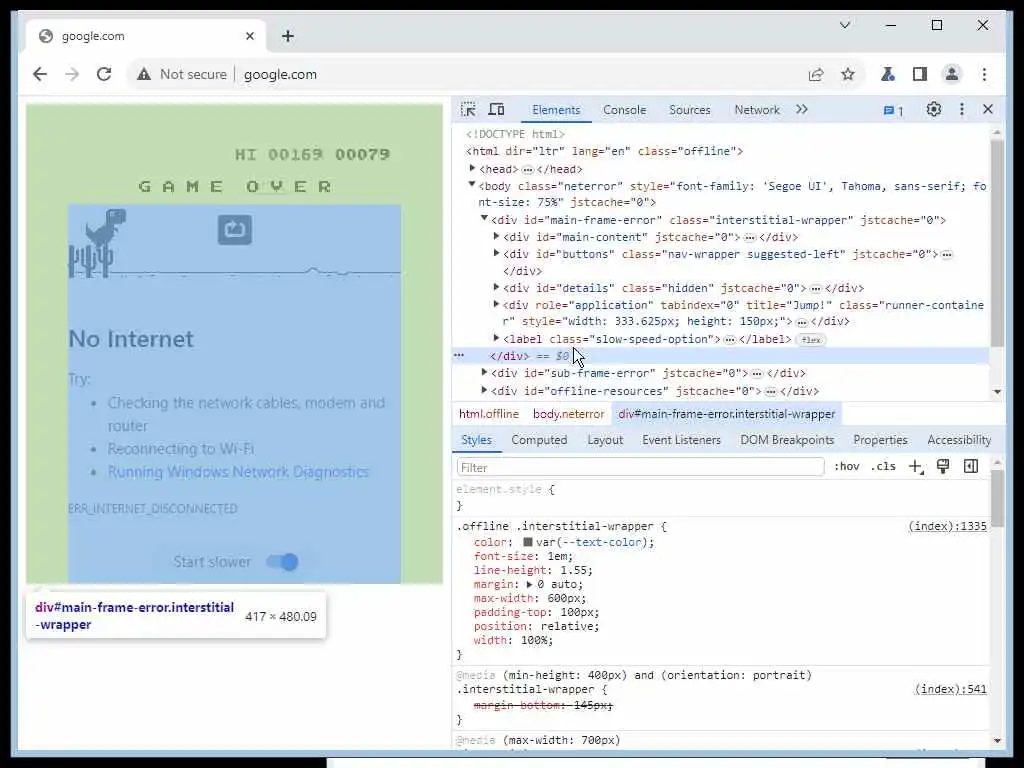Click the three-dot row actions beside </div>
Screen dimensions: 1024x768
(x=459, y=356)
